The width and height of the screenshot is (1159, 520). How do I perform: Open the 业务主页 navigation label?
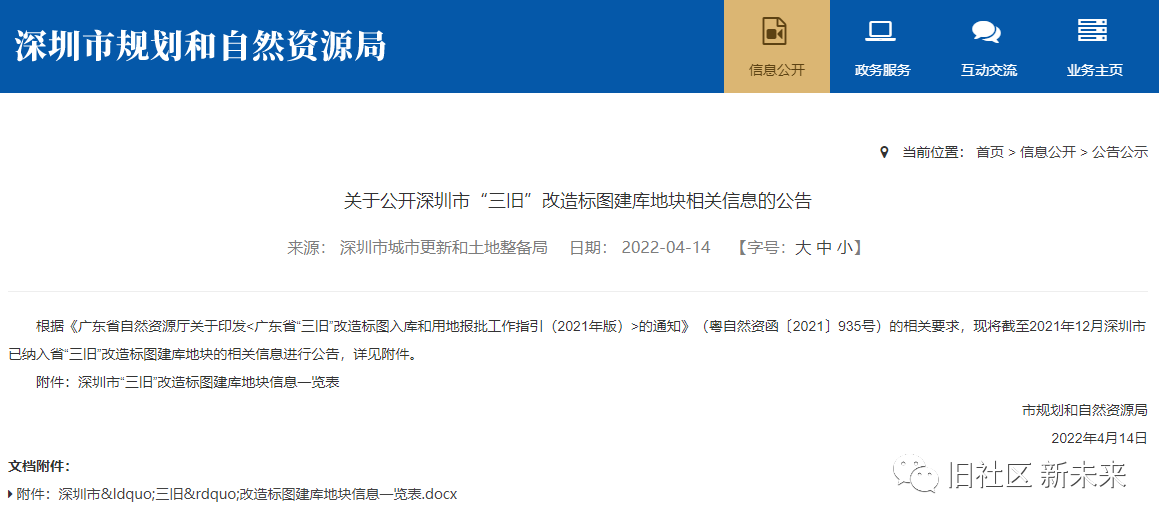click(1094, 70)
